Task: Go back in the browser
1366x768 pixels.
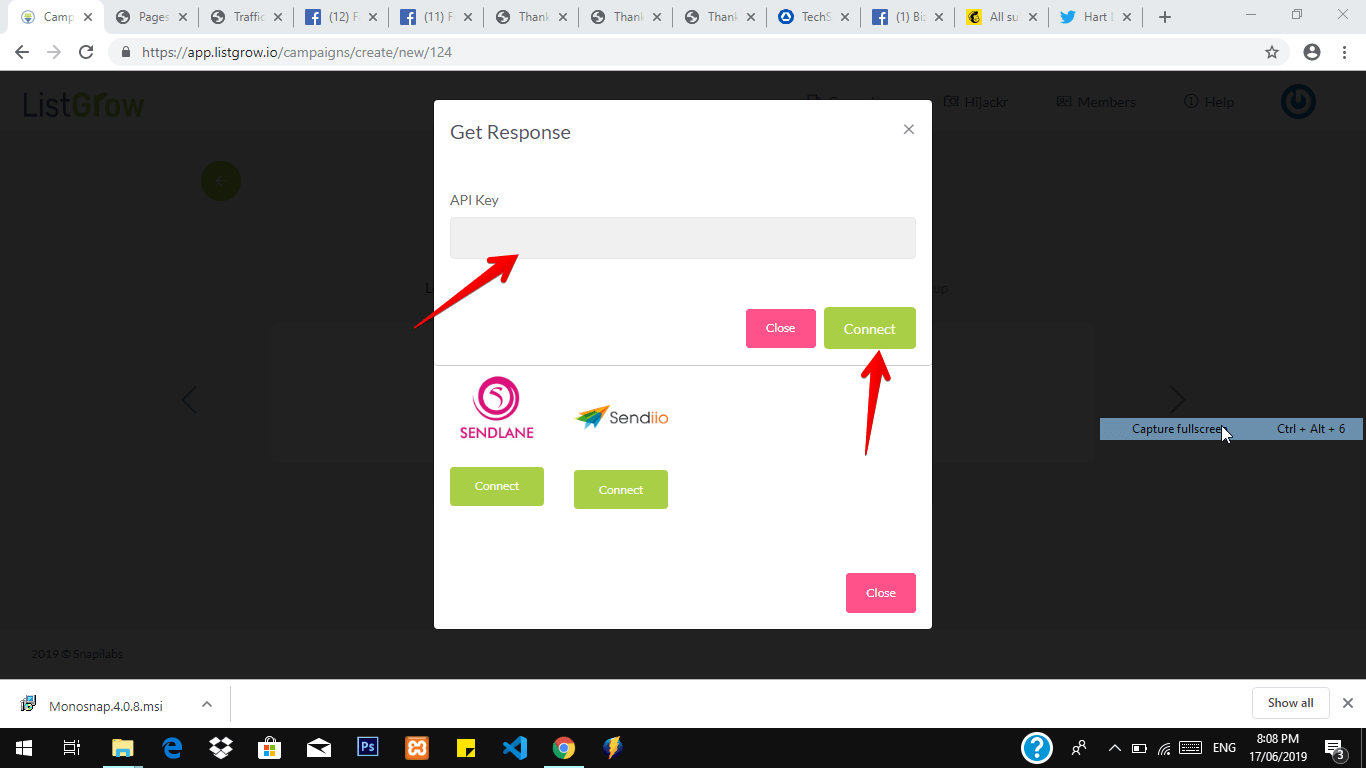Action: click(22, 52)
